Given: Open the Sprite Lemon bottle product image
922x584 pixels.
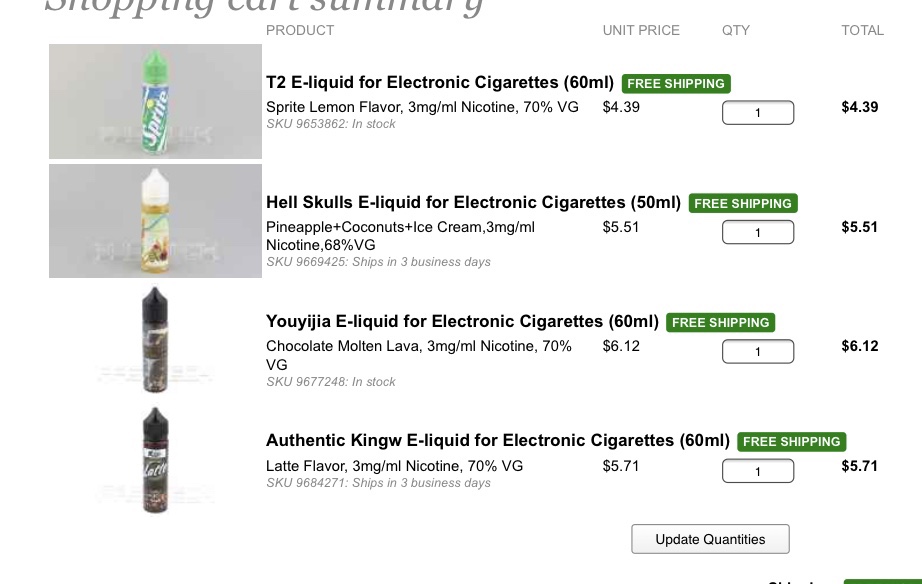Looking at the screenshot, I should [155, 102].
